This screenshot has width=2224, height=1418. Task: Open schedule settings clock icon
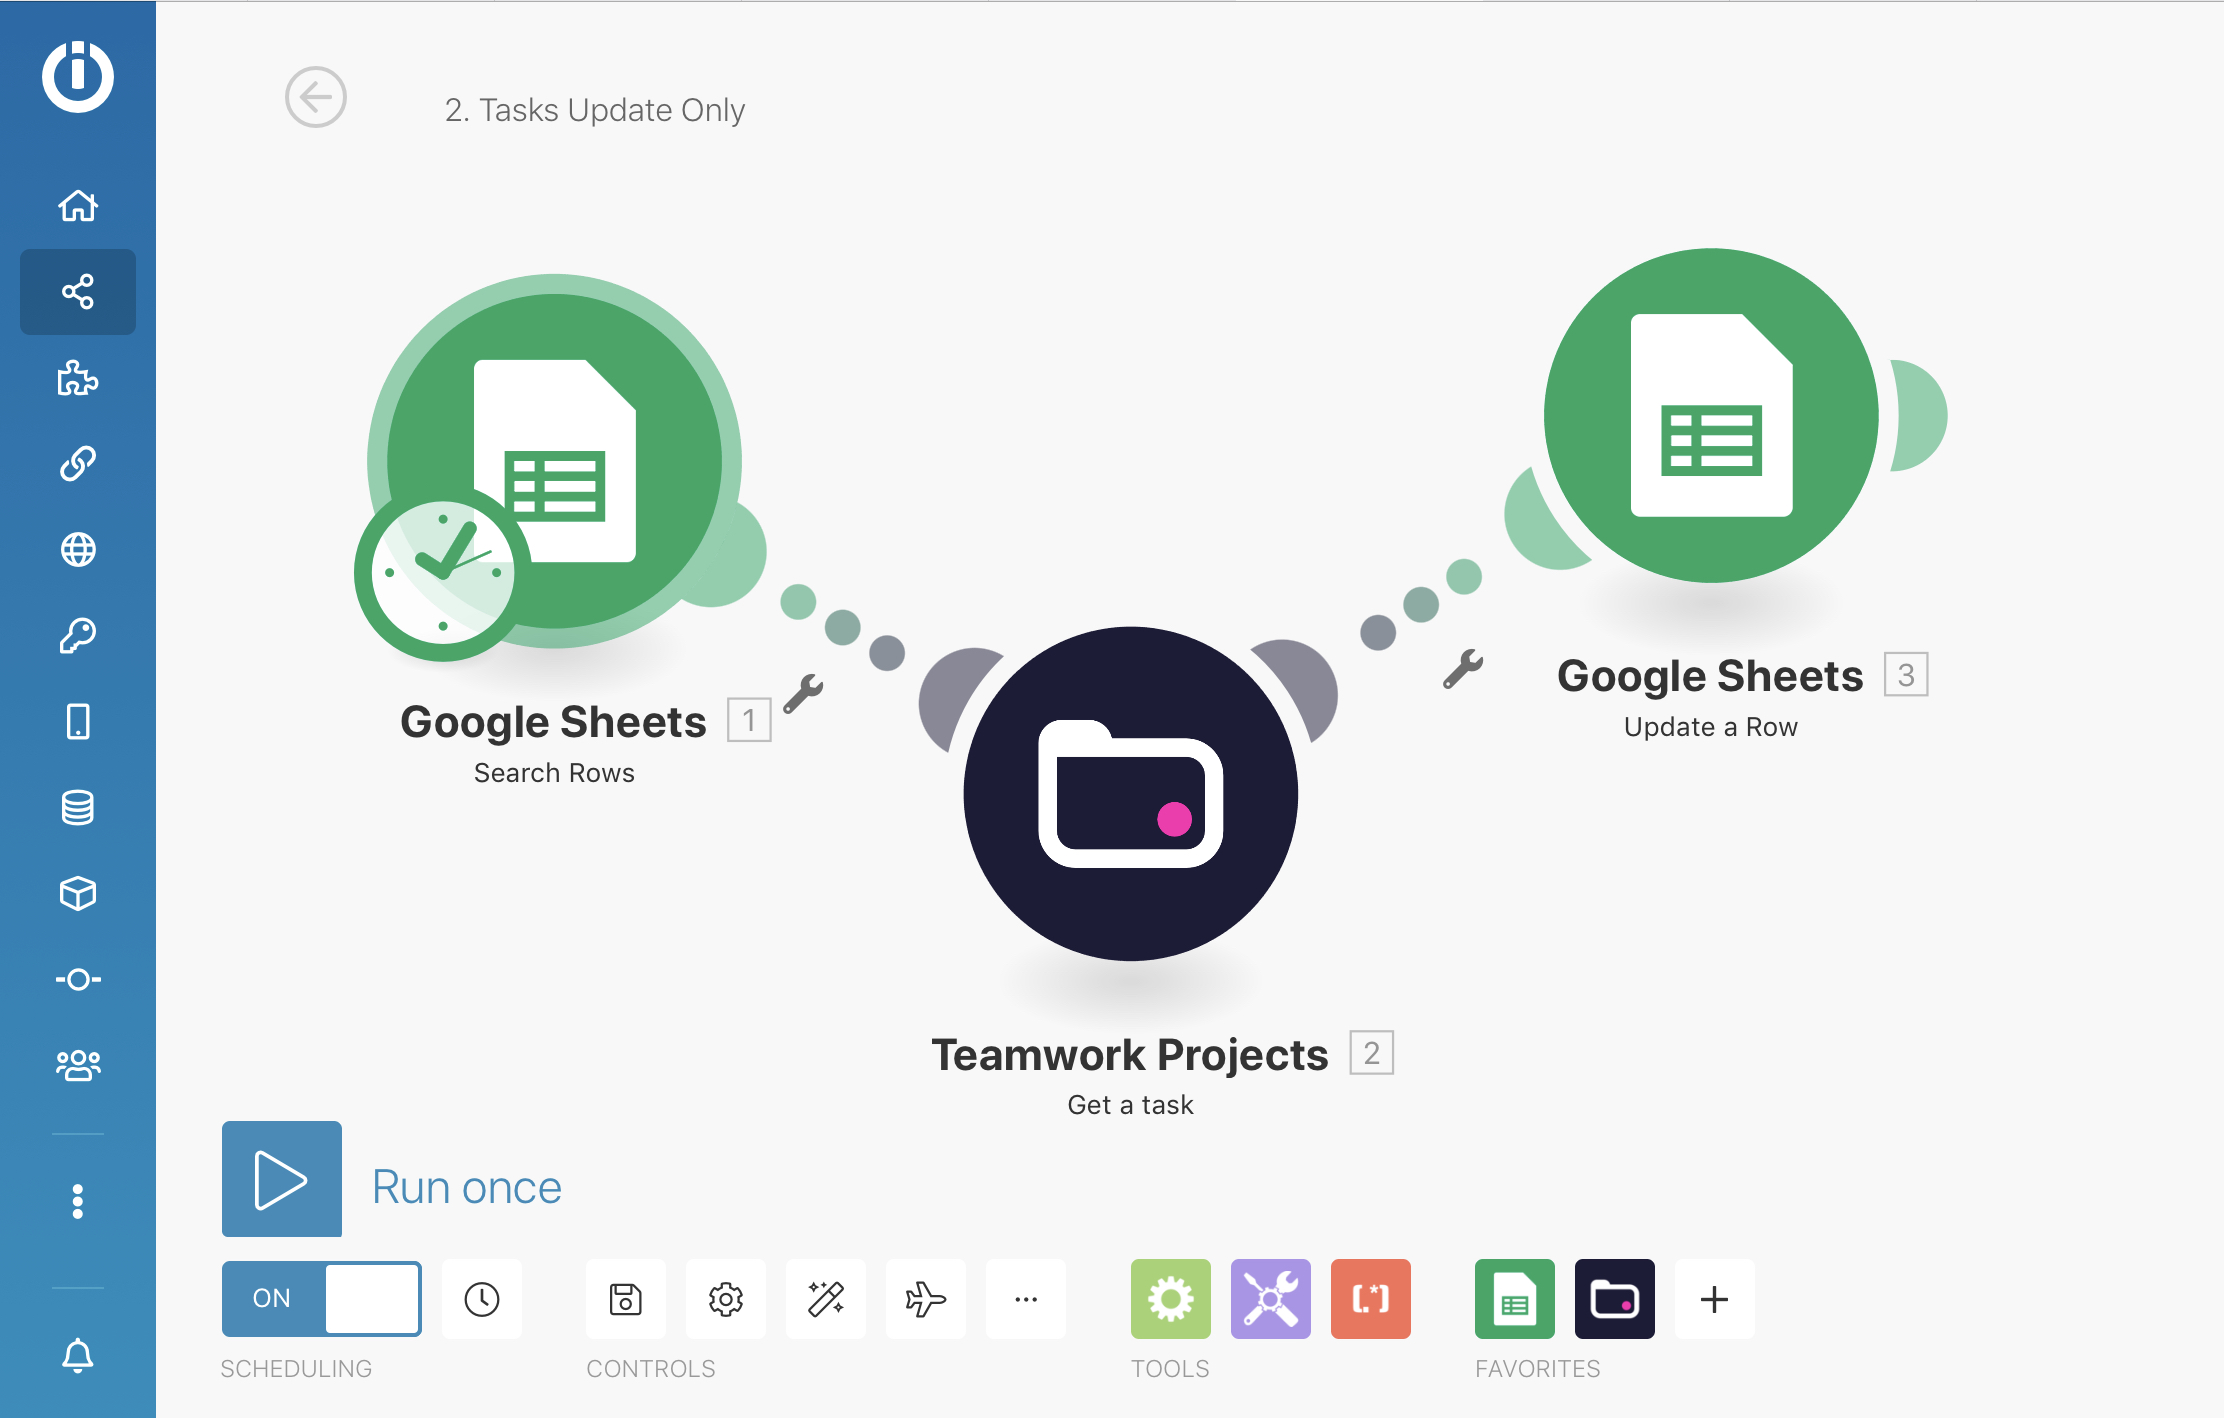482,1299
